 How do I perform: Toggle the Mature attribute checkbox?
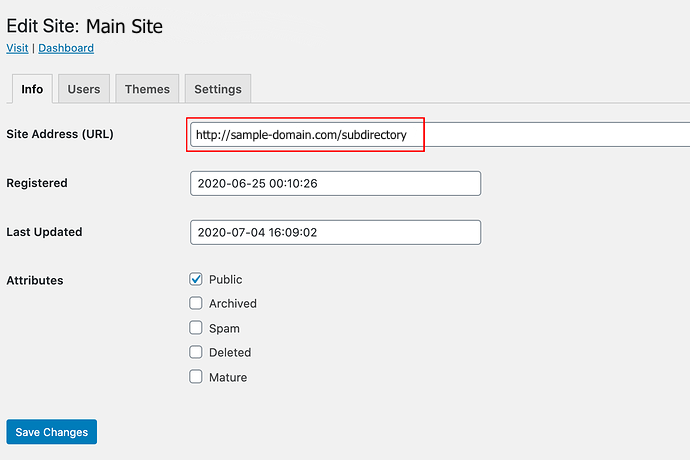pyautogui.click(x=196, y=377)
